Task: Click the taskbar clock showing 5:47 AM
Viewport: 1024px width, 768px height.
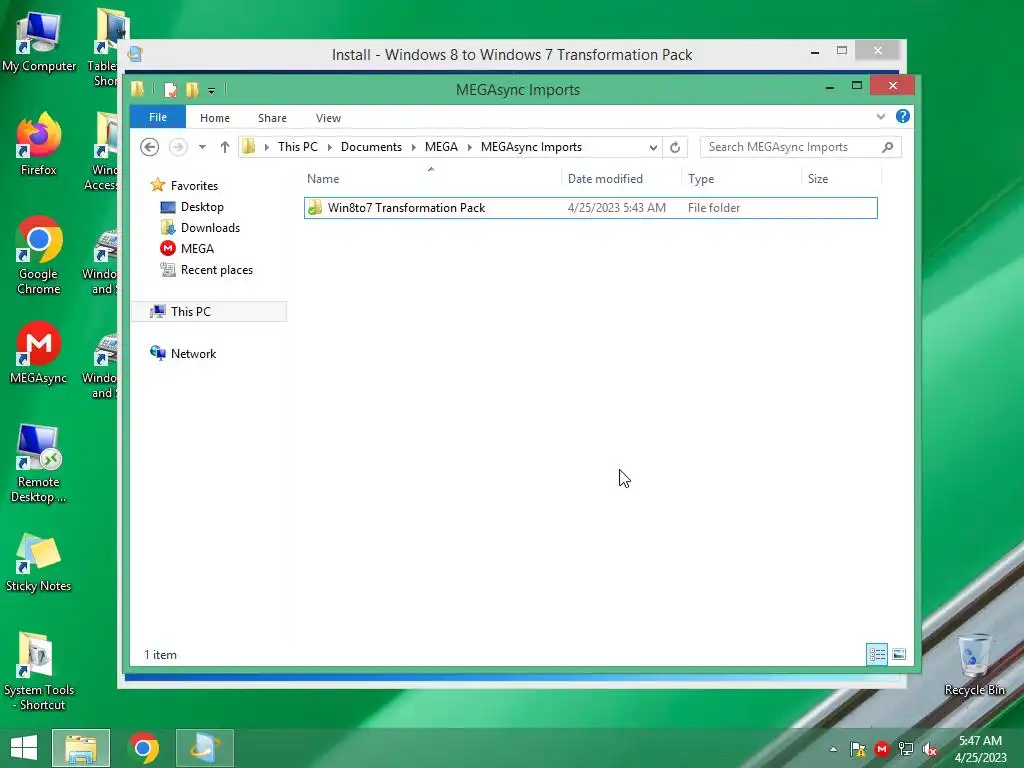Action: (980, 749)
